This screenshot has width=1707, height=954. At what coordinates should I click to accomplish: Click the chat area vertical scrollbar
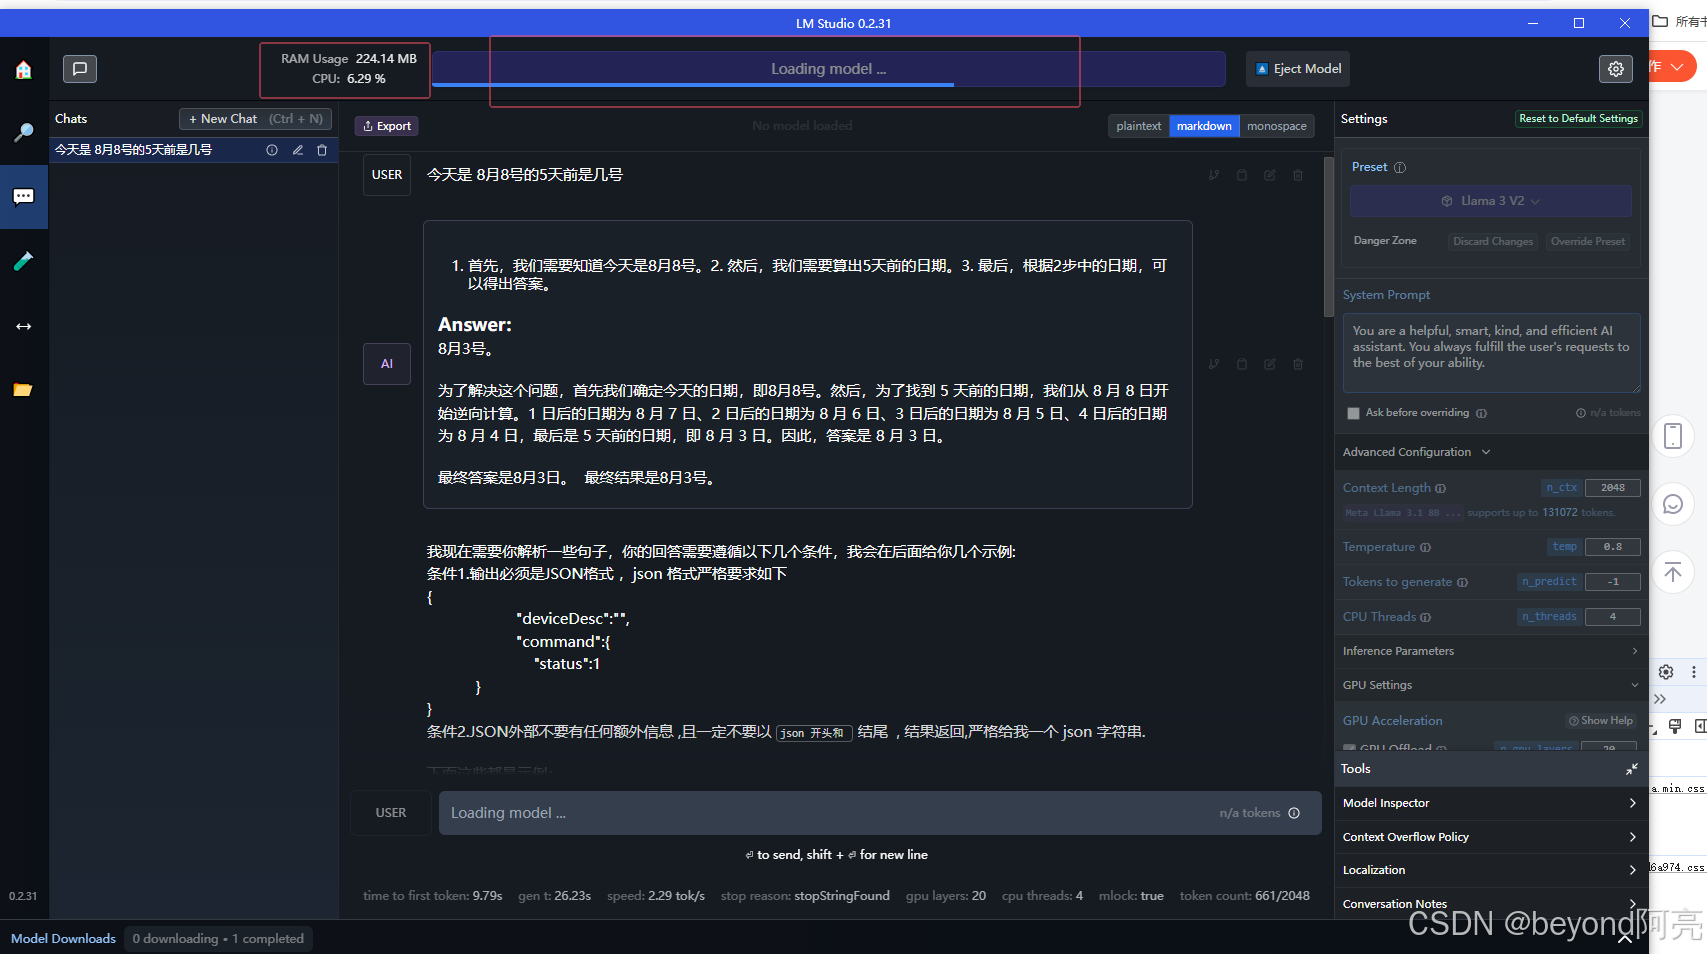[1328, 235]
